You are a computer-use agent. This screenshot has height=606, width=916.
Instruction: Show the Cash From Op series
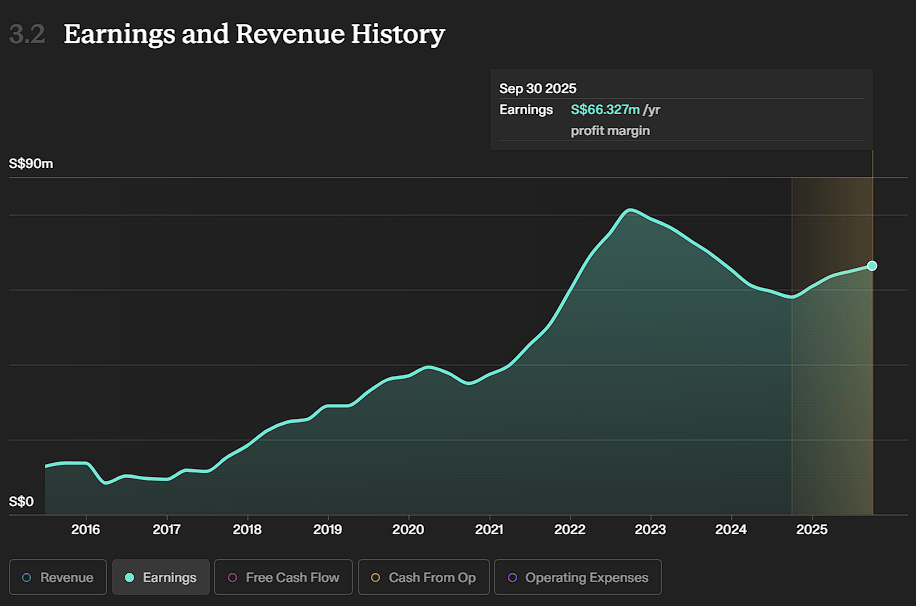pos(423,577)
